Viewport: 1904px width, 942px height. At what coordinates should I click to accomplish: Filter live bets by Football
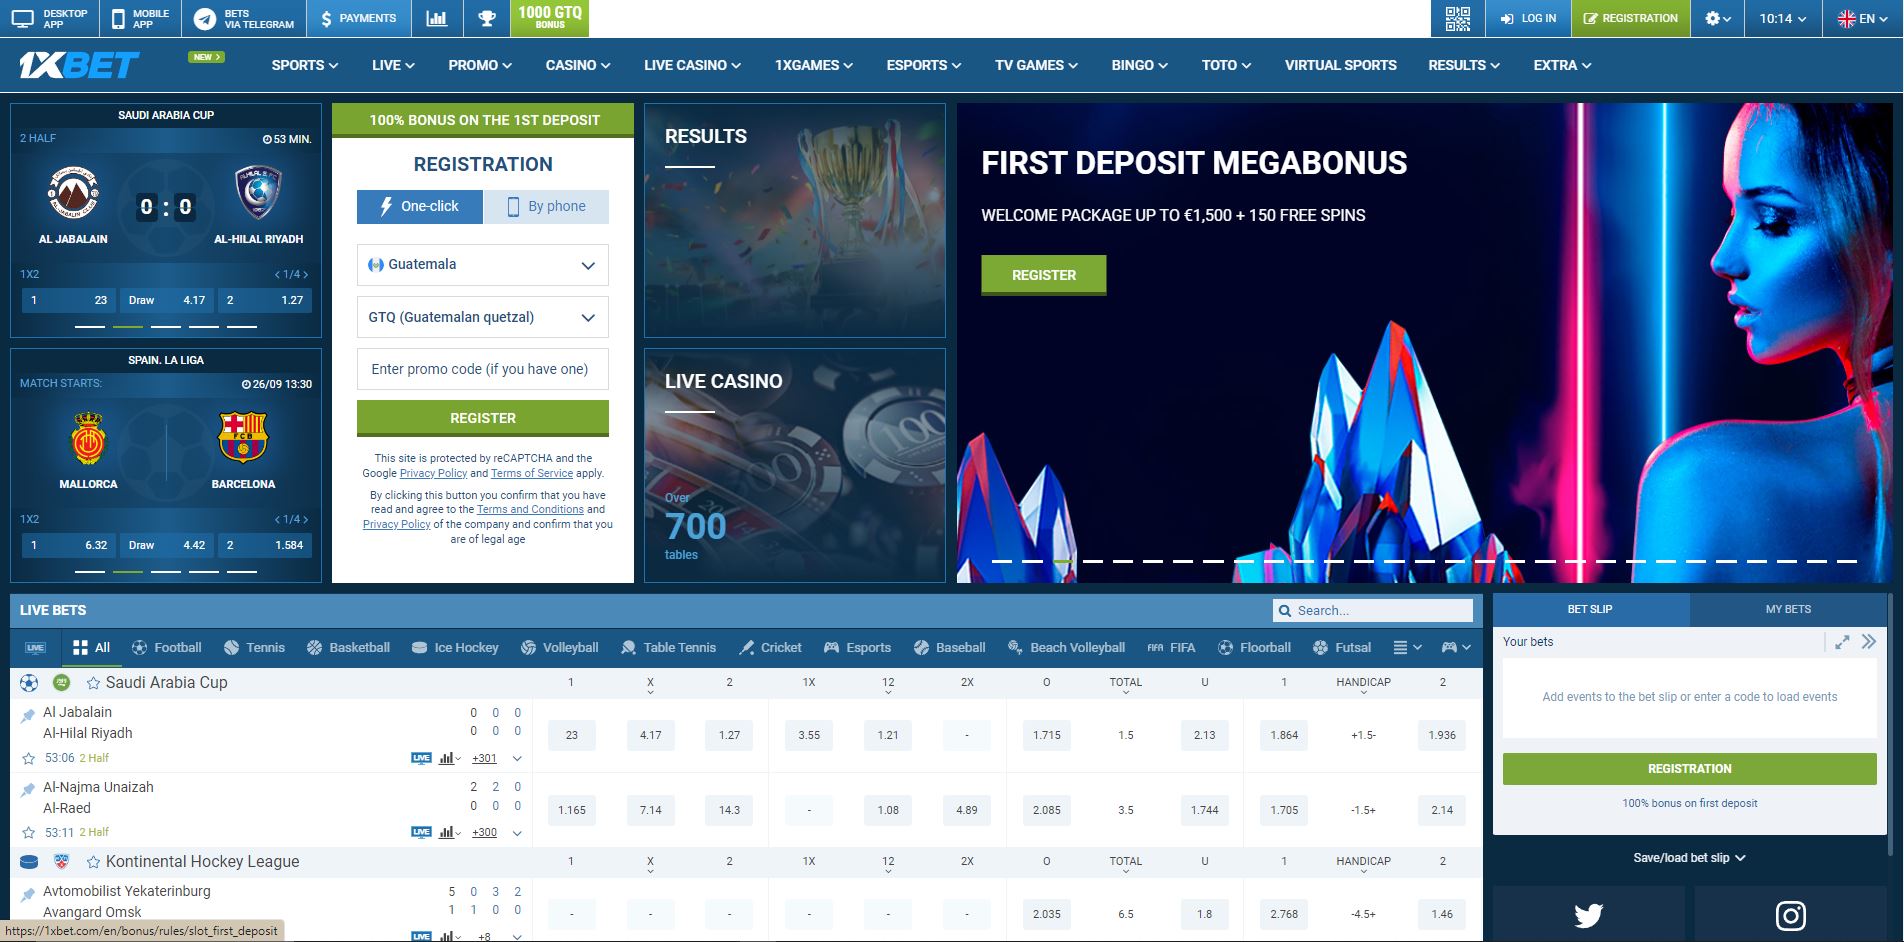coord(166,648)
